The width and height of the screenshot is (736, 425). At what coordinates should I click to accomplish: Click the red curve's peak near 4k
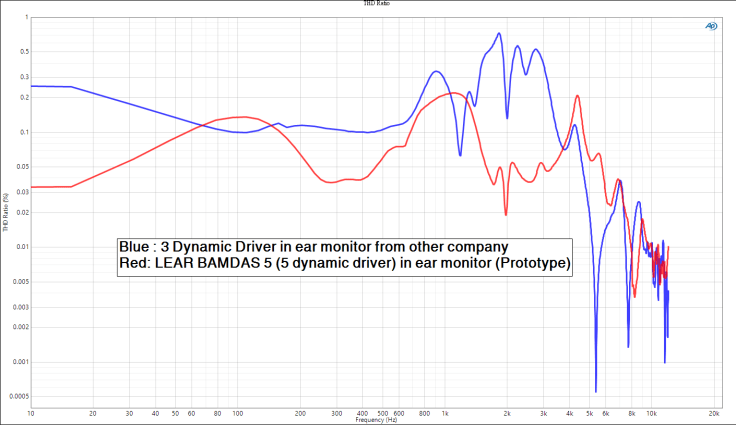pyautogui.click(x=578, y=97)
